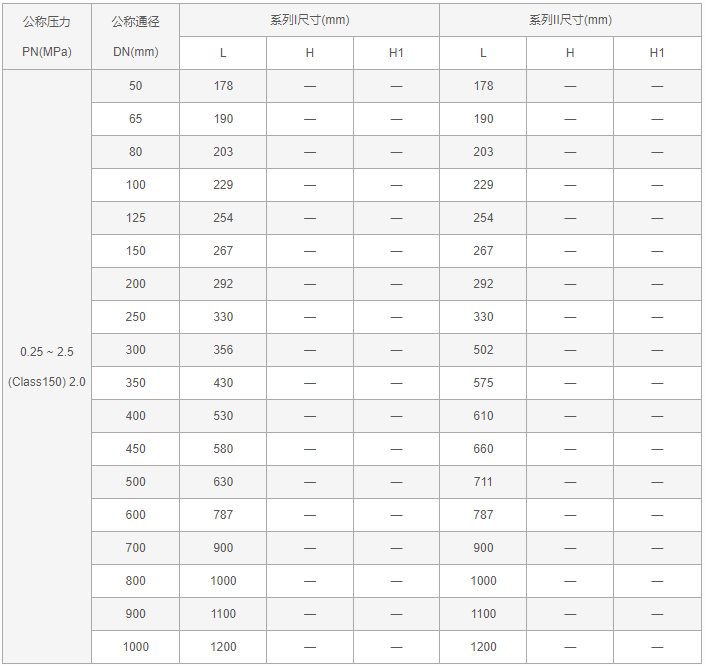Viewport: 705px width, 666px height.
Task: Select the DN 65 cell
Action: click(x=135, y=119)
